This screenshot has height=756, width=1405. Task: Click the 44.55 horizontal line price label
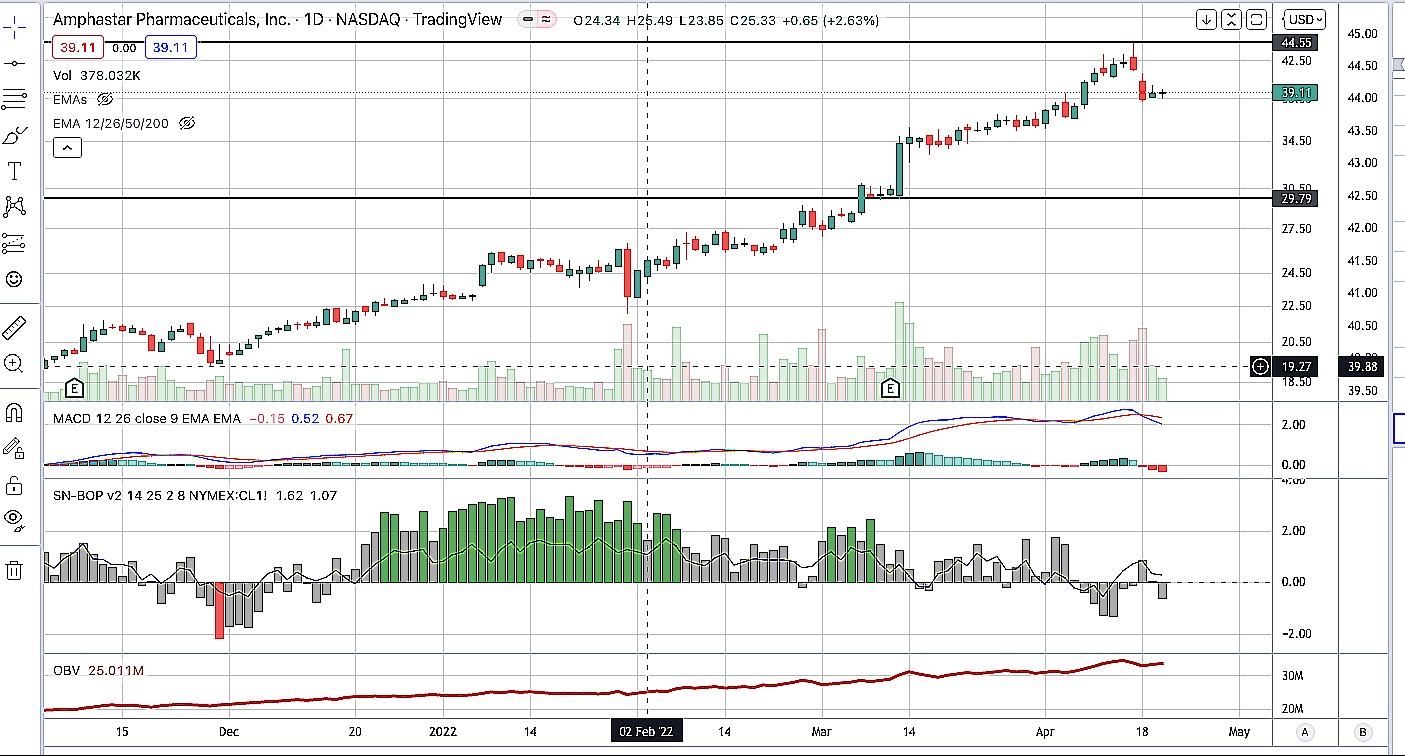[1295, 43]
